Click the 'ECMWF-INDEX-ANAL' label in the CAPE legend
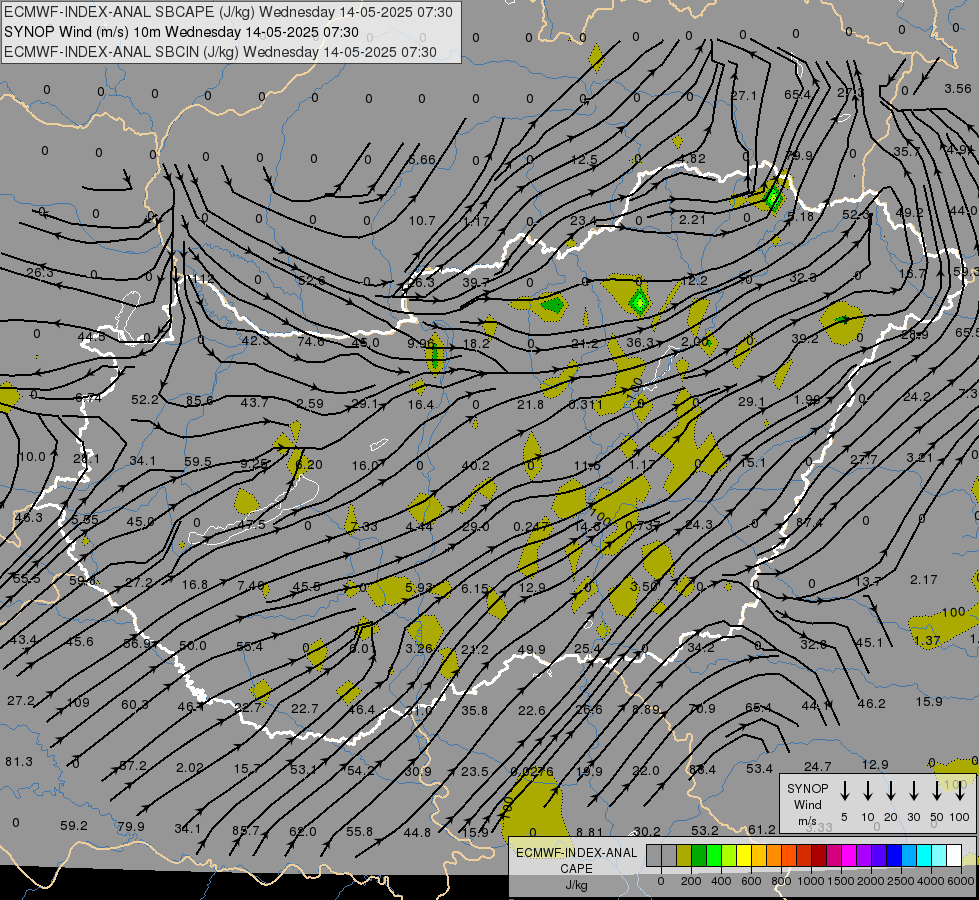This screenshot has width=979, height=900. (576, 853)
